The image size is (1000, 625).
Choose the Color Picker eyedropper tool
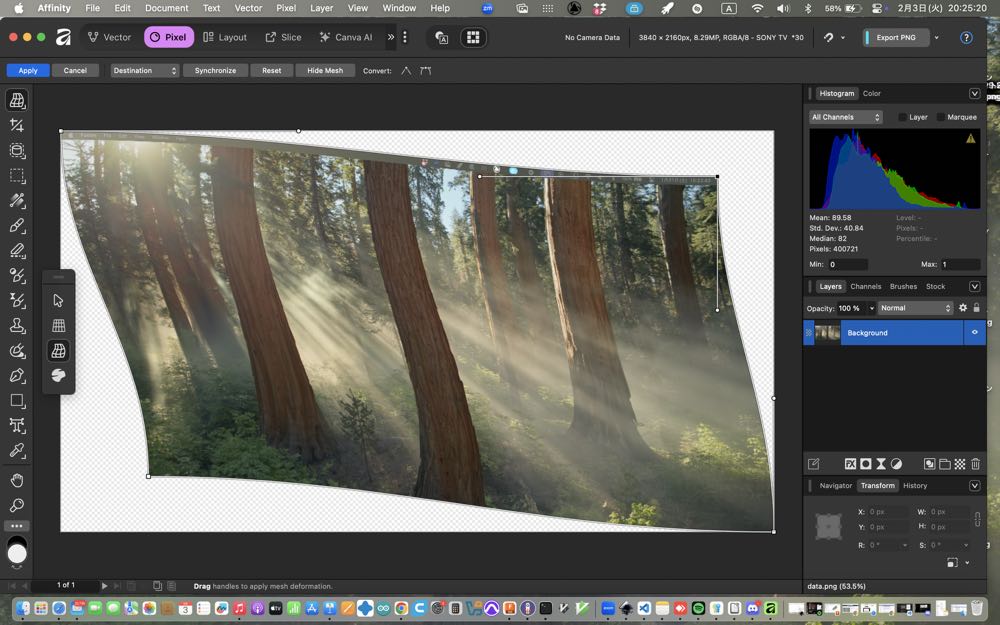click(x=17, y=450)
